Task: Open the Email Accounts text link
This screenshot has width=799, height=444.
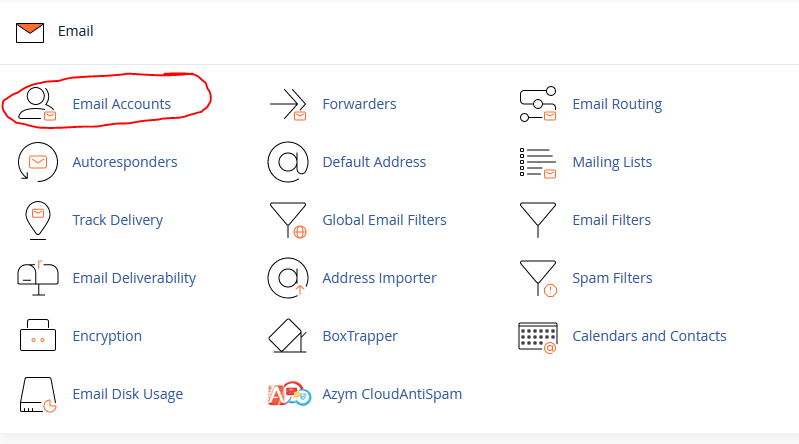Action: click(121, 104)
